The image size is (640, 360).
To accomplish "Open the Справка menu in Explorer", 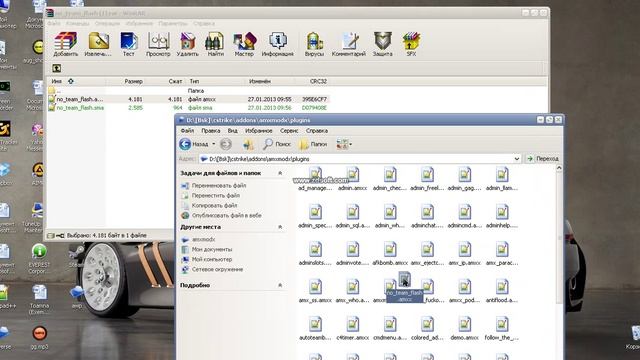I will [317, 131].
